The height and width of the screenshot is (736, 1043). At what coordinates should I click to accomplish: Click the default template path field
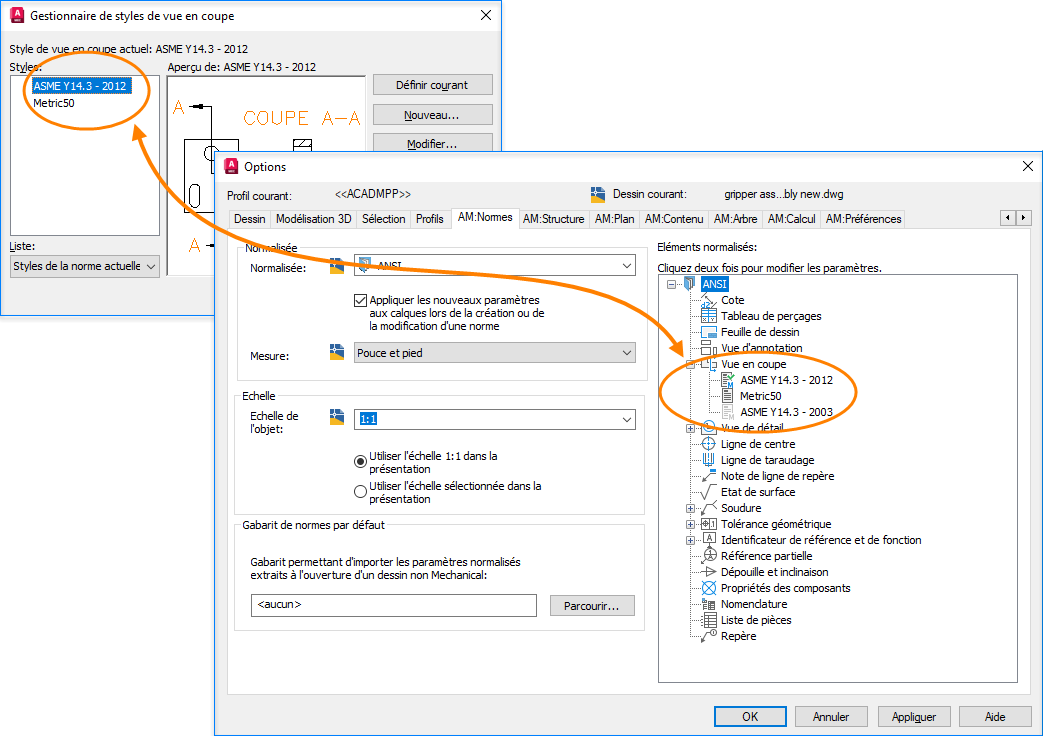pyautogui.click(x=394, y=605)
